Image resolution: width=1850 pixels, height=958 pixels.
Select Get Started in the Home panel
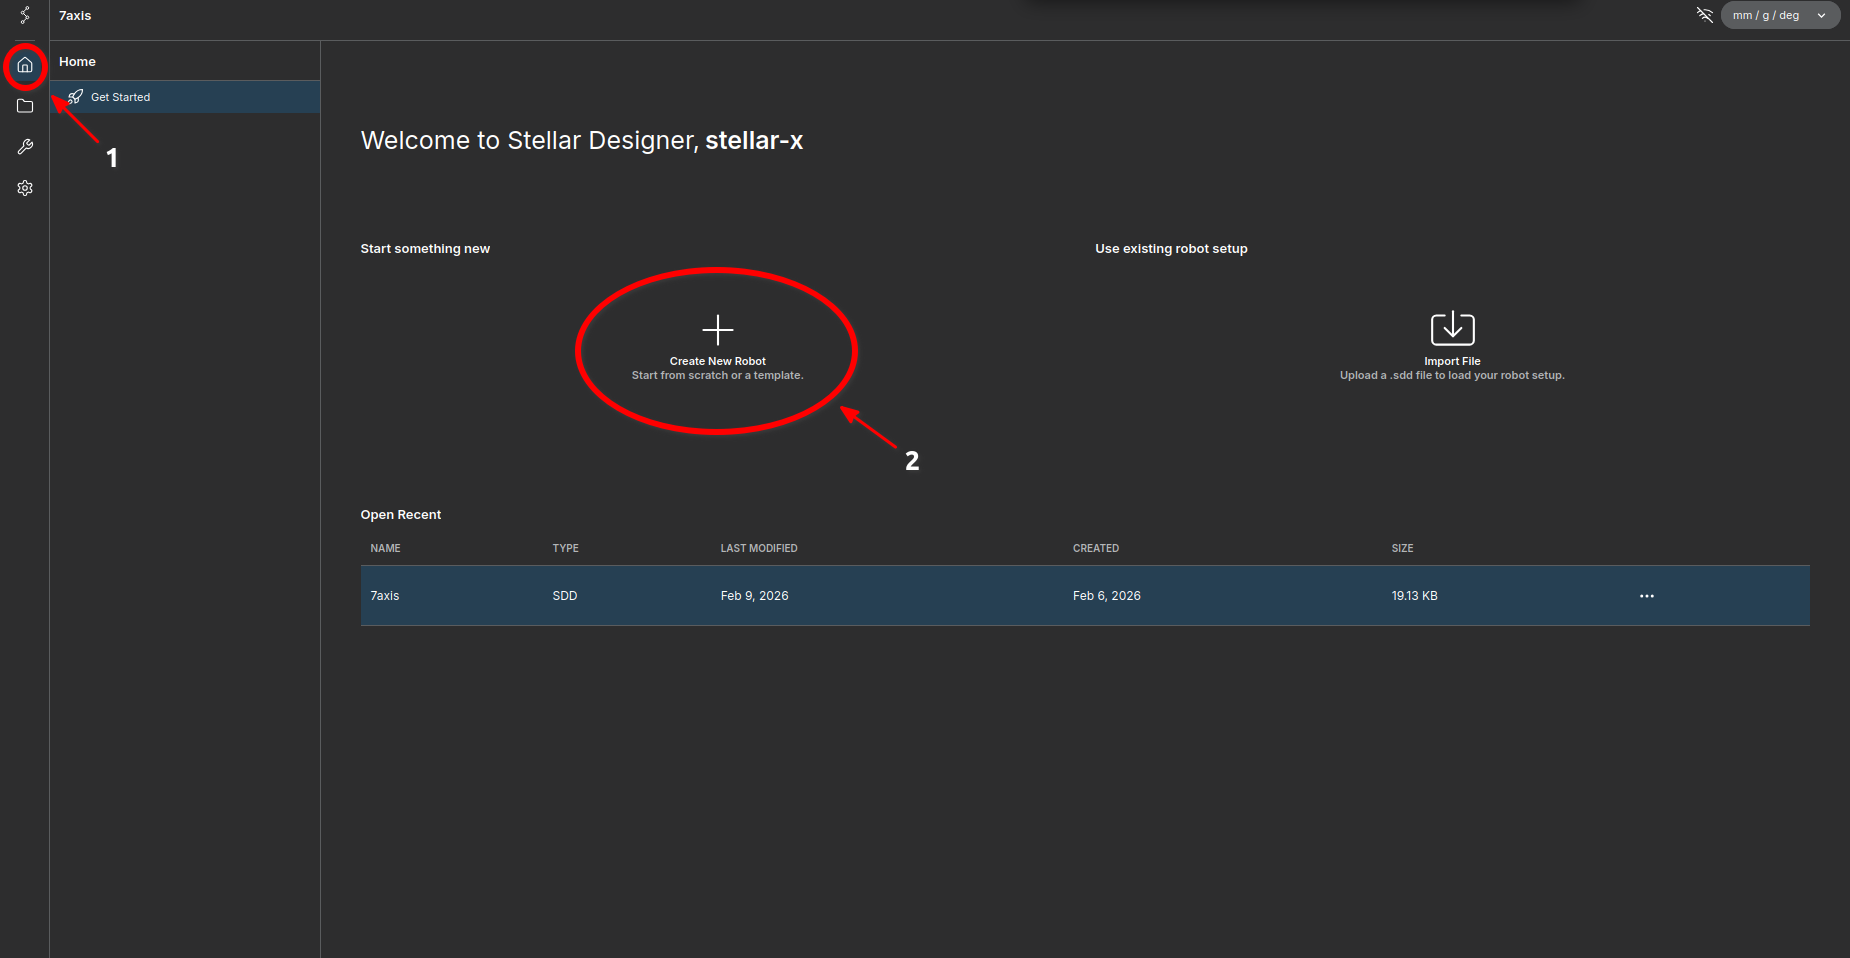coord(120,97)
